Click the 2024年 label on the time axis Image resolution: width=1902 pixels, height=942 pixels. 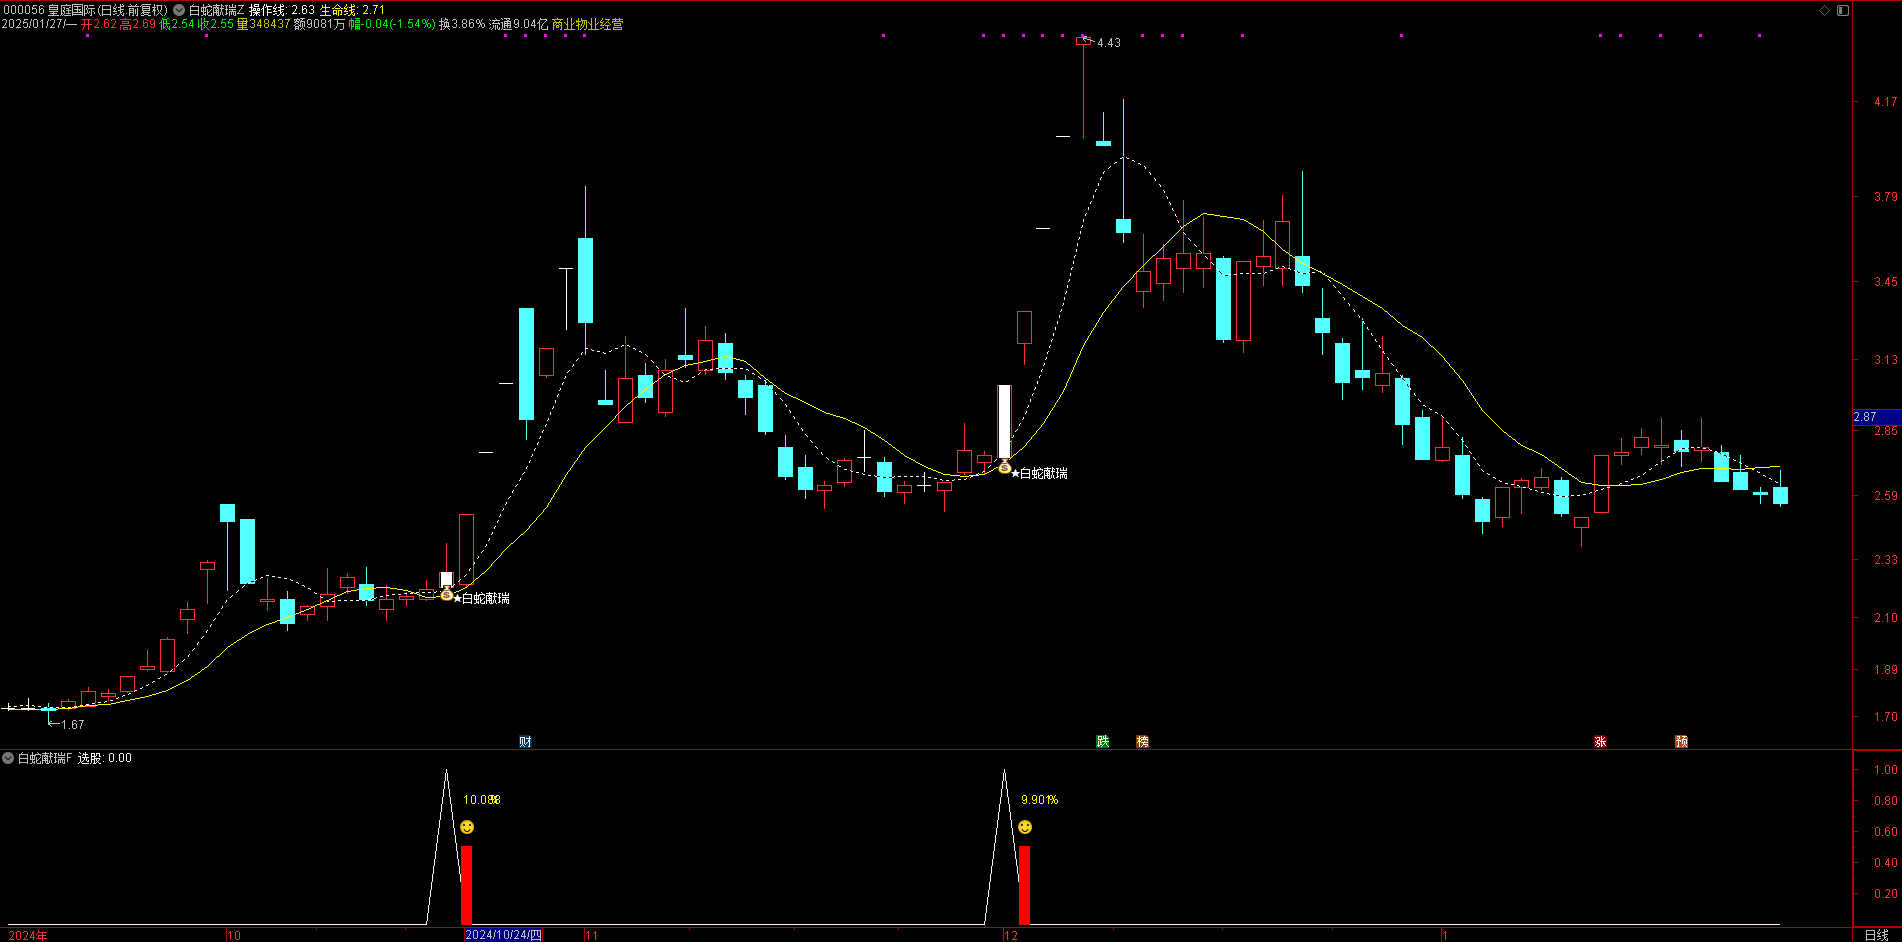28,935
